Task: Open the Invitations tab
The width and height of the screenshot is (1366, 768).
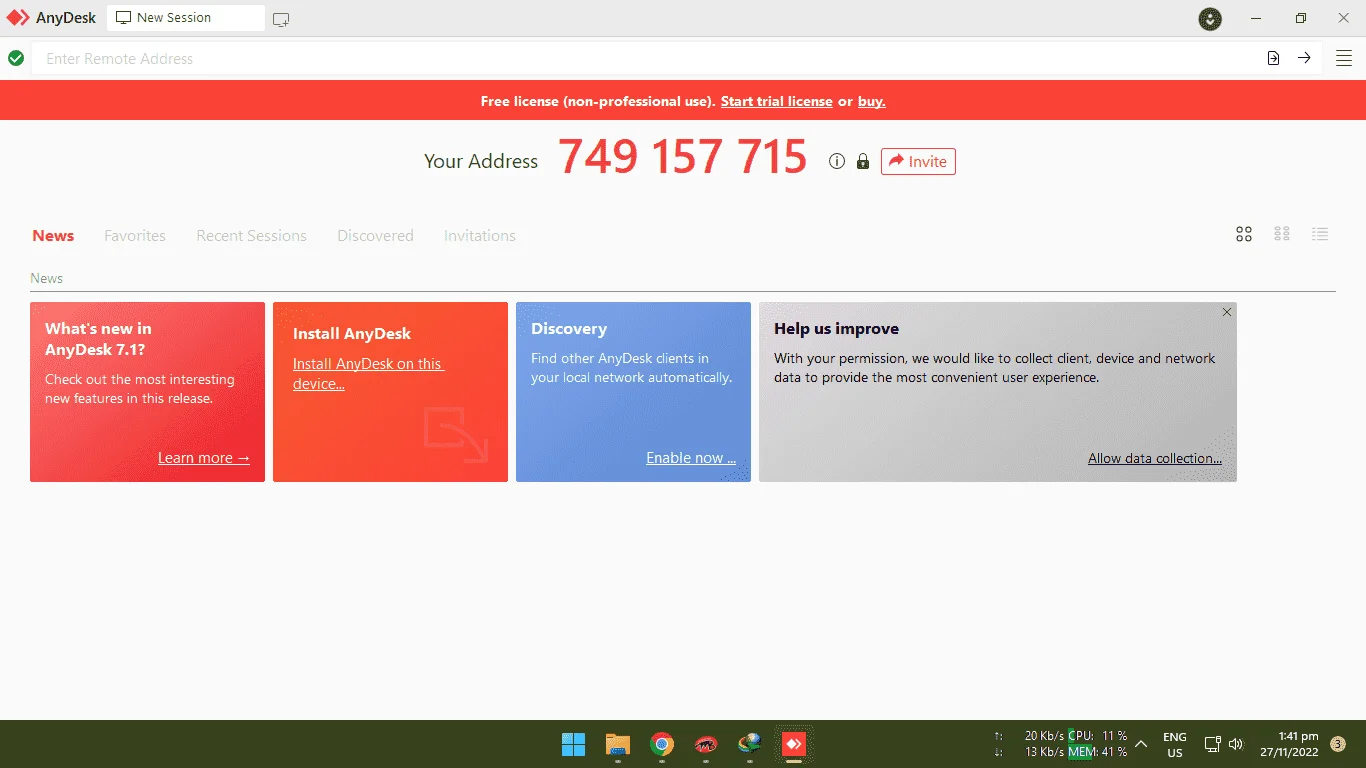Action: 480,236
